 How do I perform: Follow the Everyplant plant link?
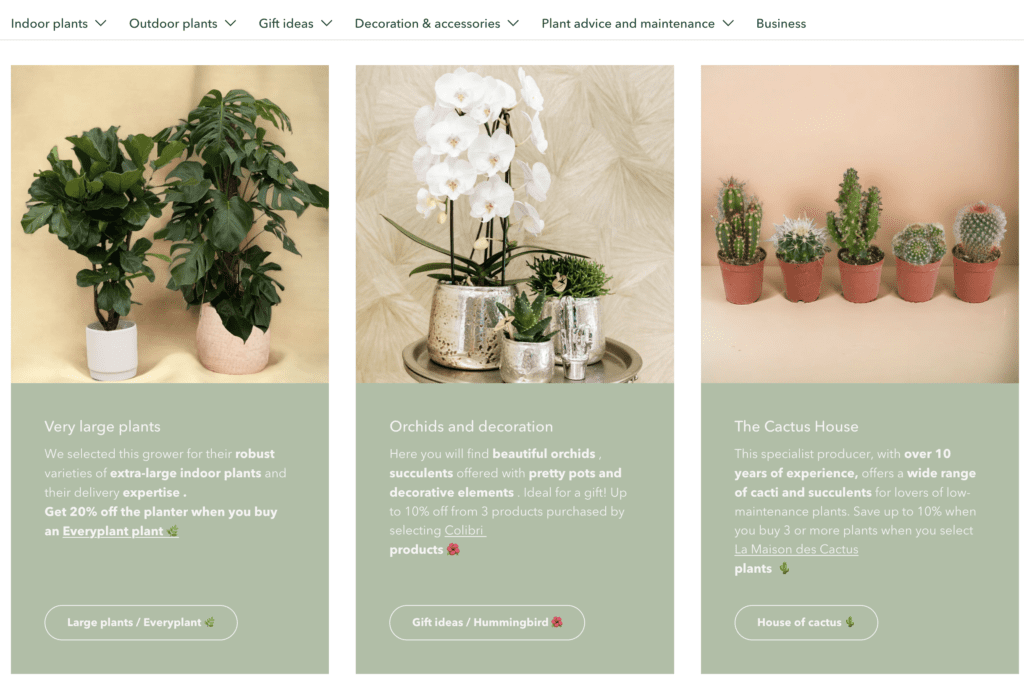click(113, 531)
